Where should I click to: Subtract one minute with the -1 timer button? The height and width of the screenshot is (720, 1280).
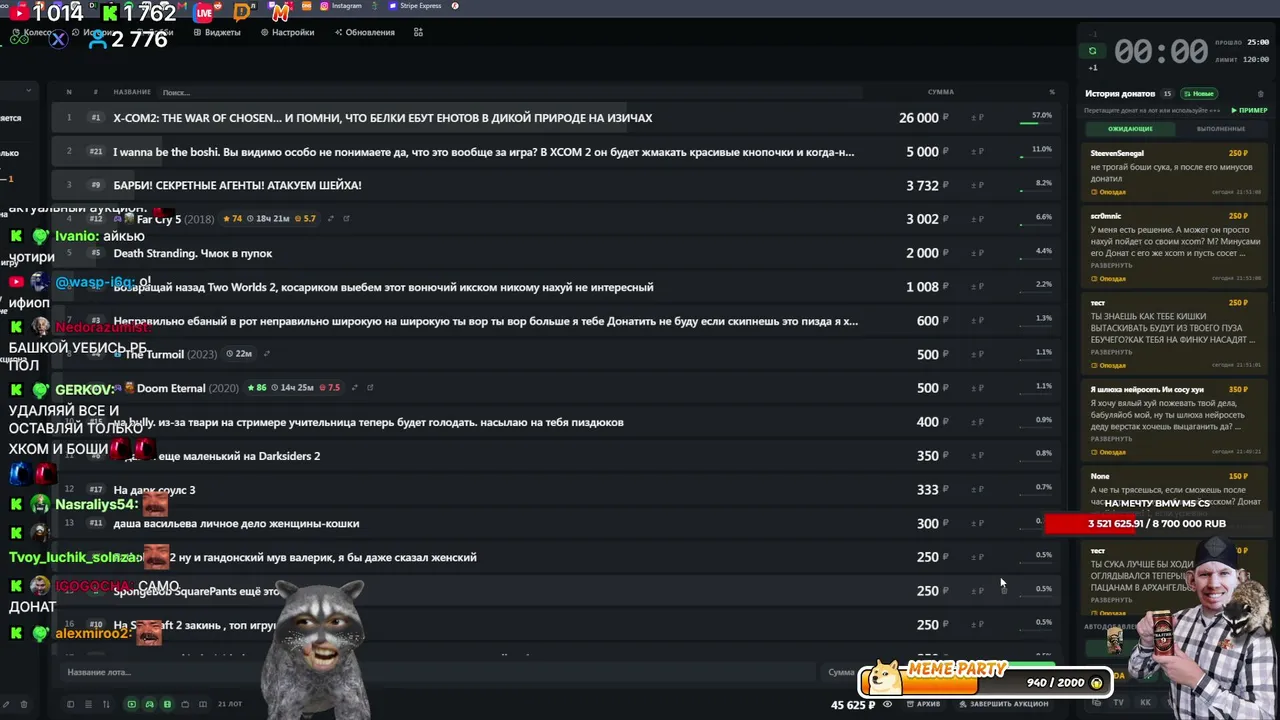click(1092, 35)
